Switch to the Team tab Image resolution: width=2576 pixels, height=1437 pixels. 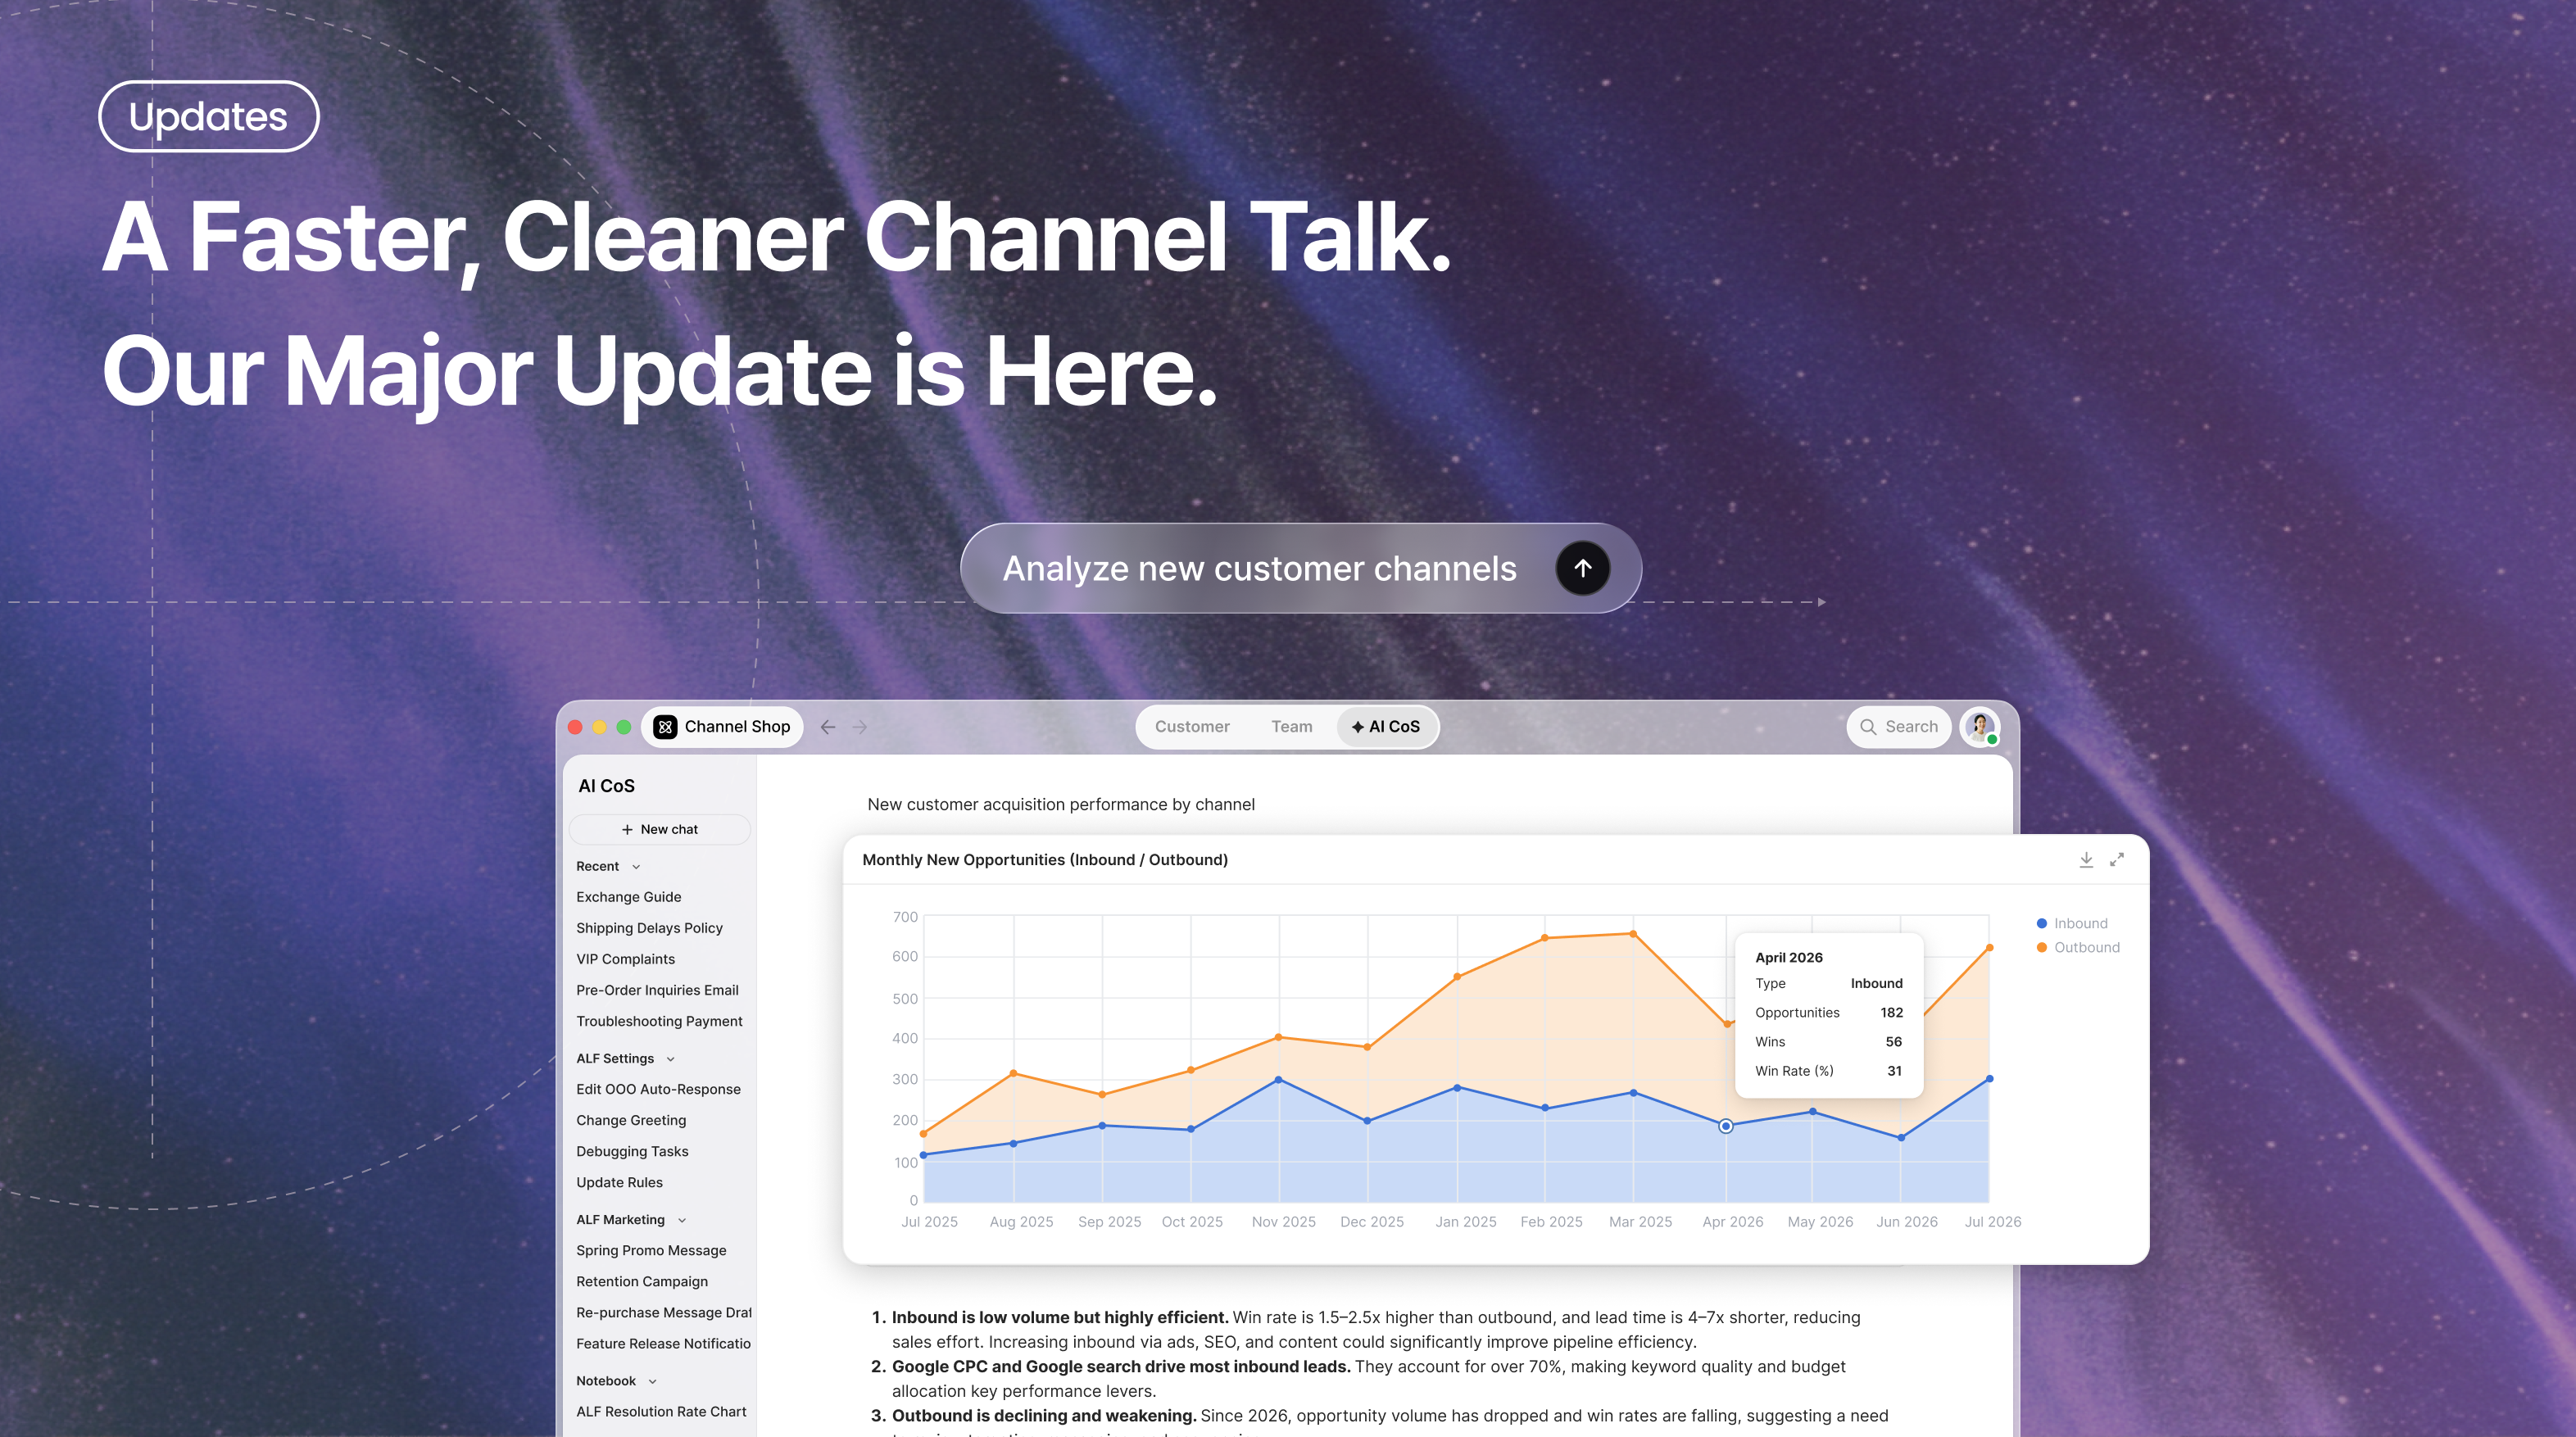point(1291,727)
